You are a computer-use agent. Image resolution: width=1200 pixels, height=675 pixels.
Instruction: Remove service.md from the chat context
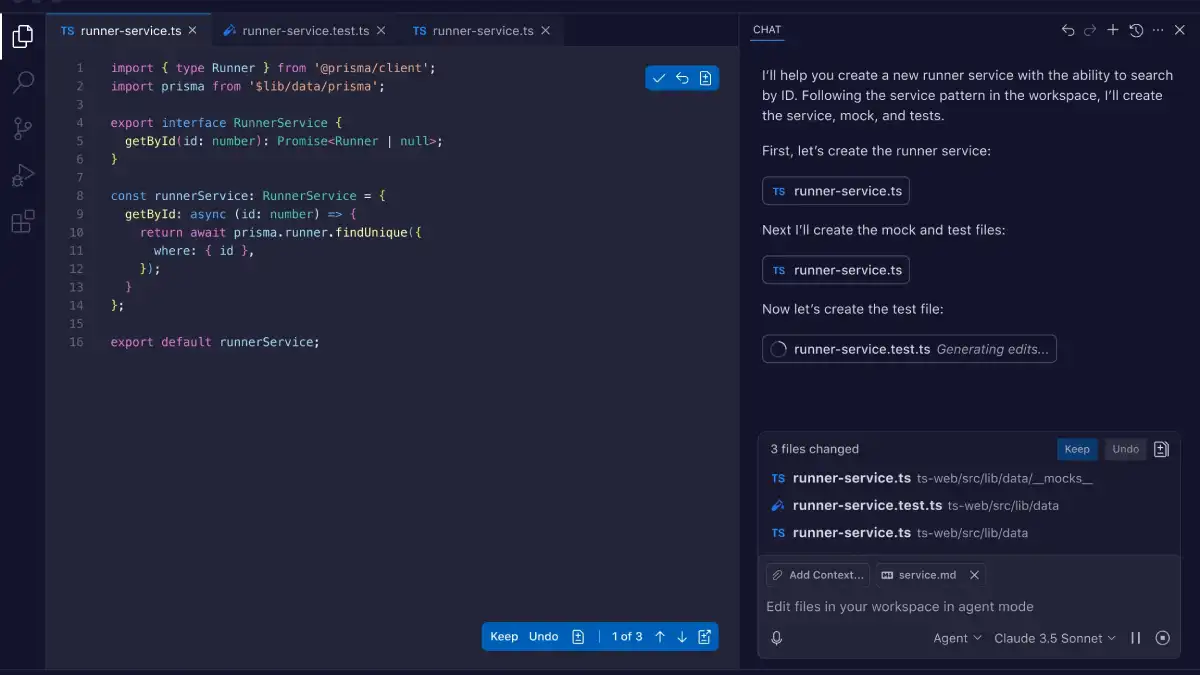974,574
